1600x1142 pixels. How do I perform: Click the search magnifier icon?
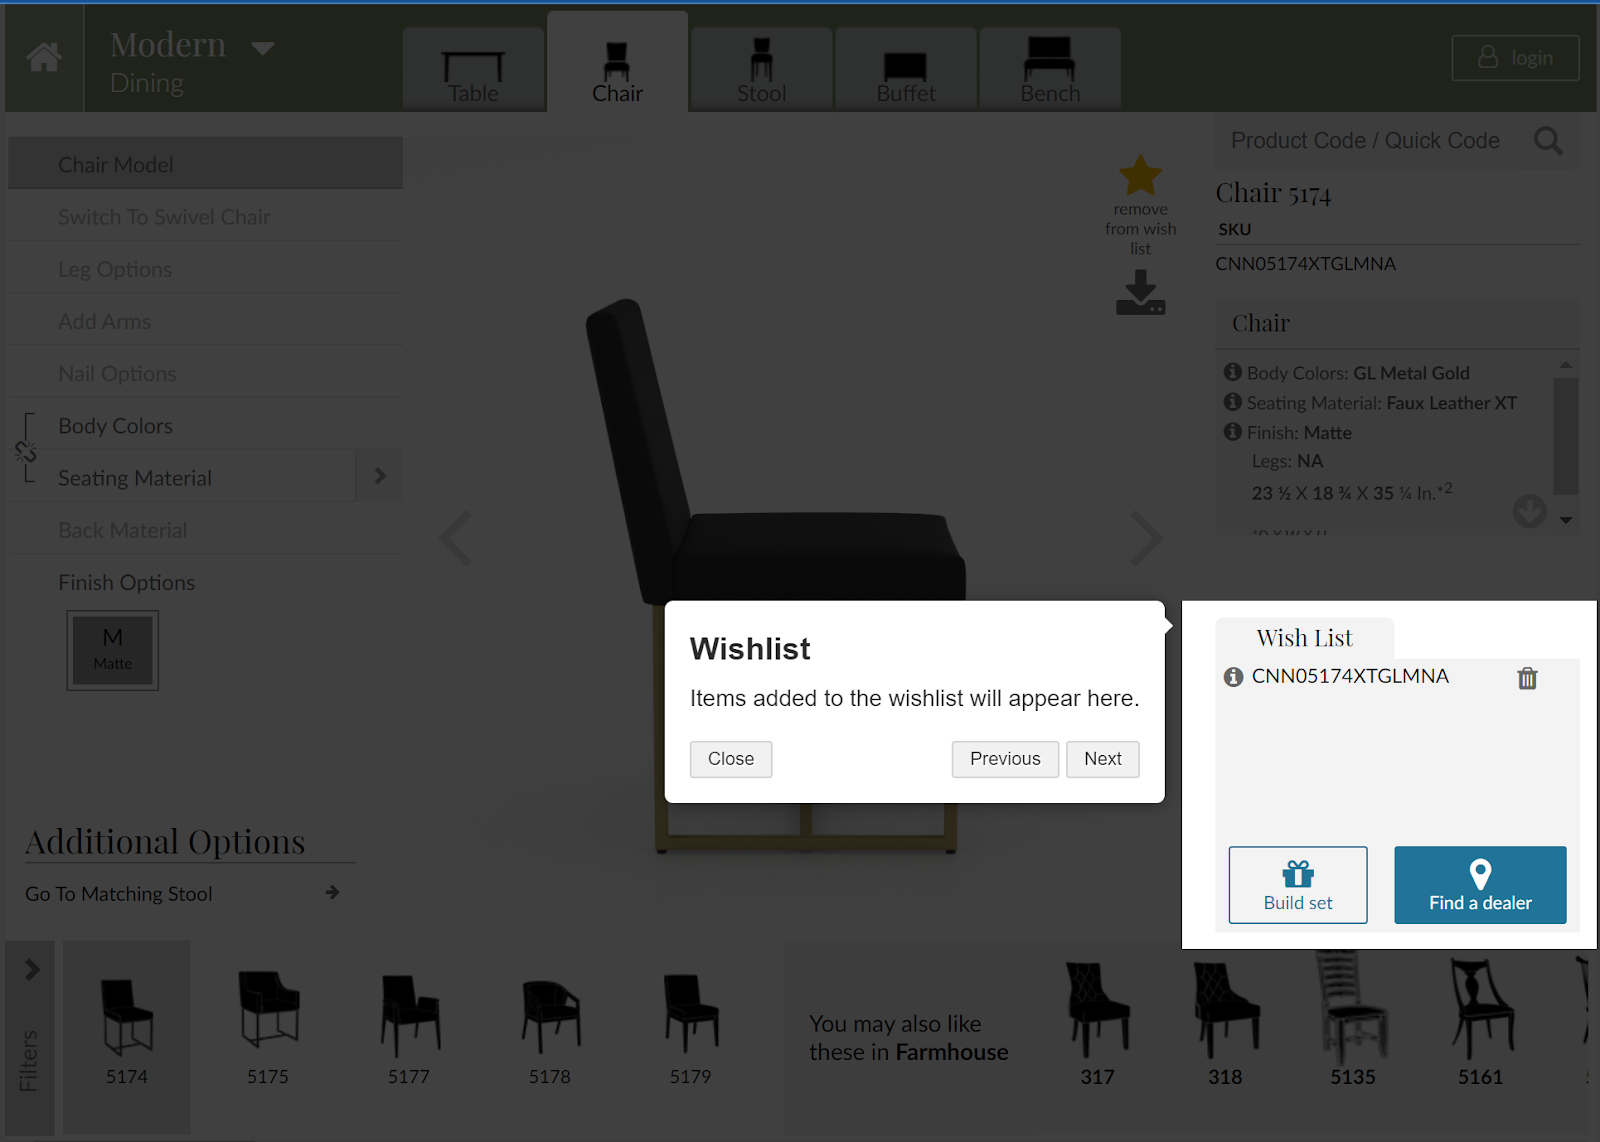pyautogui.click(x=1548, y=141)
